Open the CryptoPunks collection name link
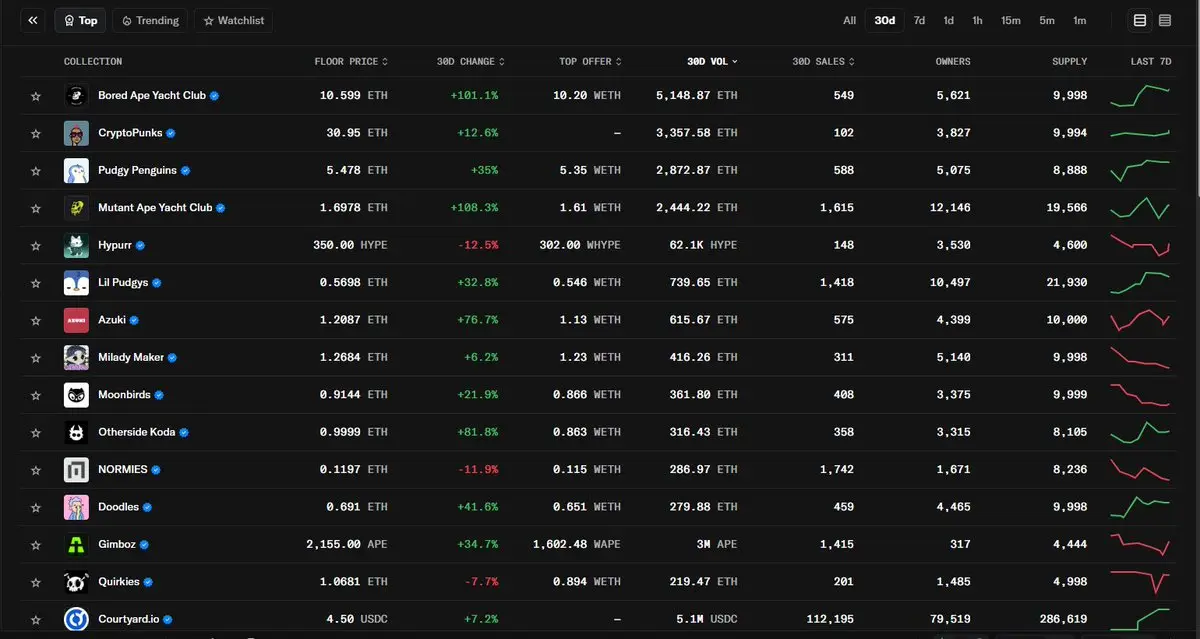This screenshot has width=1200, height=639. pyautogui.click(x=130, y=133)
